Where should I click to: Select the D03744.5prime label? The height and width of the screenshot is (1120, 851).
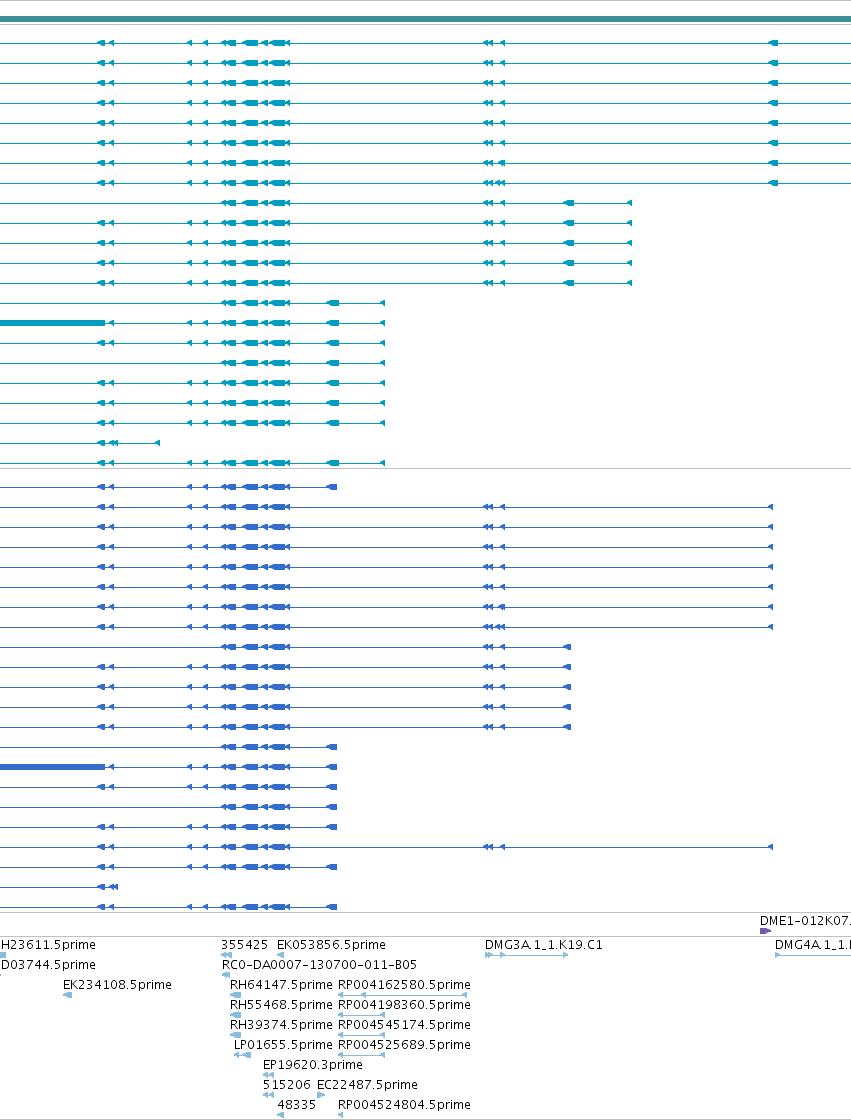point(48,964)
